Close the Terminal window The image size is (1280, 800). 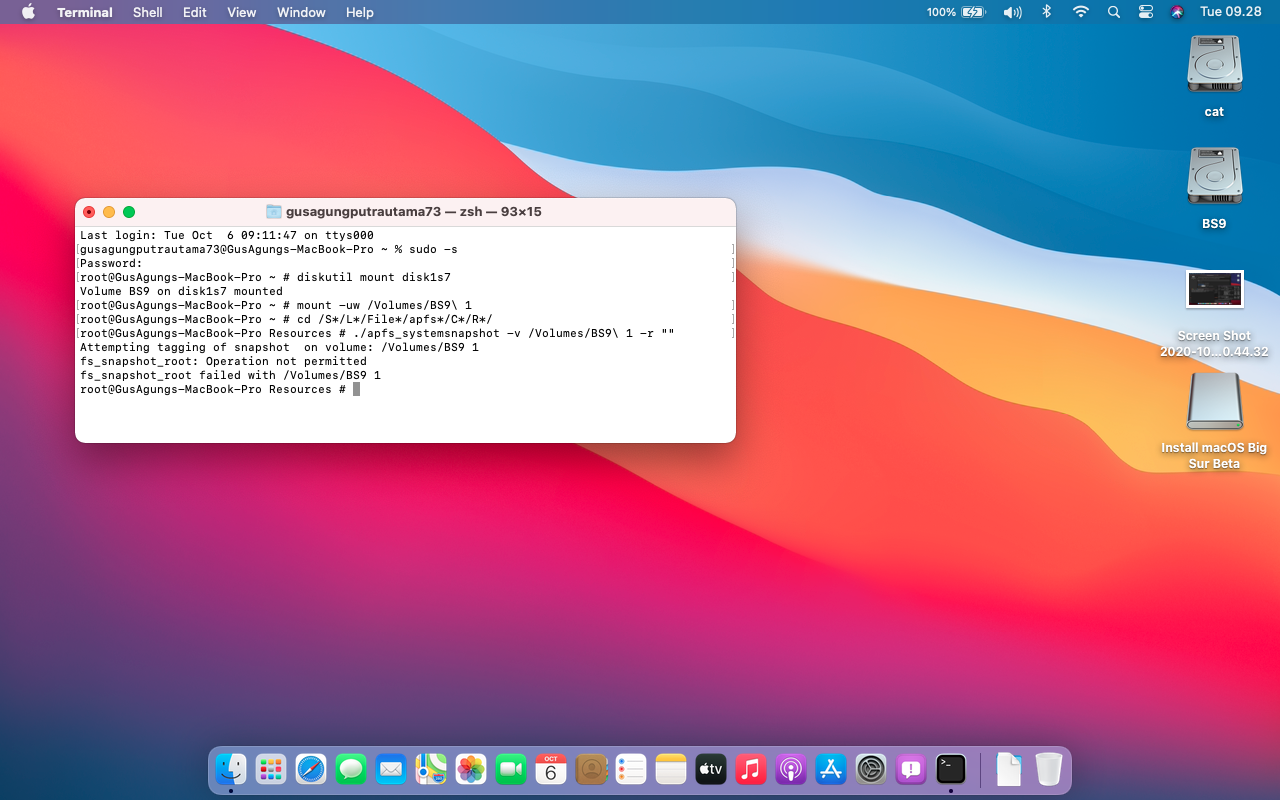tap(89, 212)
